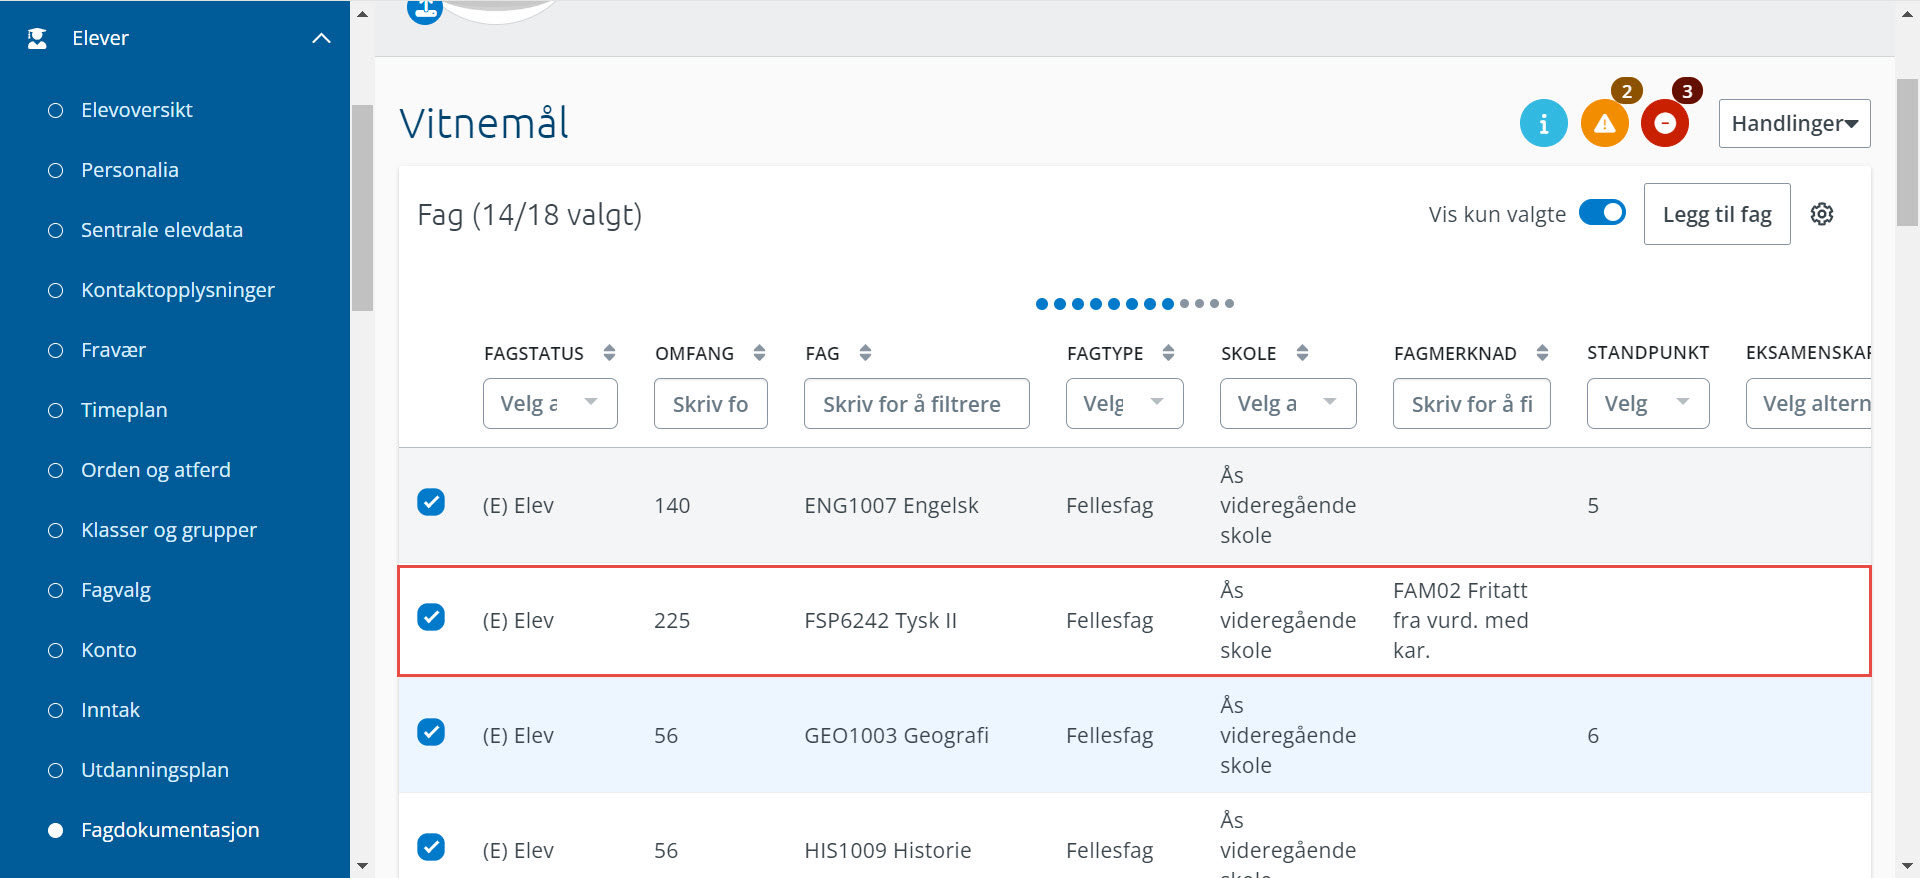The image size is (1920, 878).
Task: Click the Legg til fag button
Action: (x=1716, y=214)
